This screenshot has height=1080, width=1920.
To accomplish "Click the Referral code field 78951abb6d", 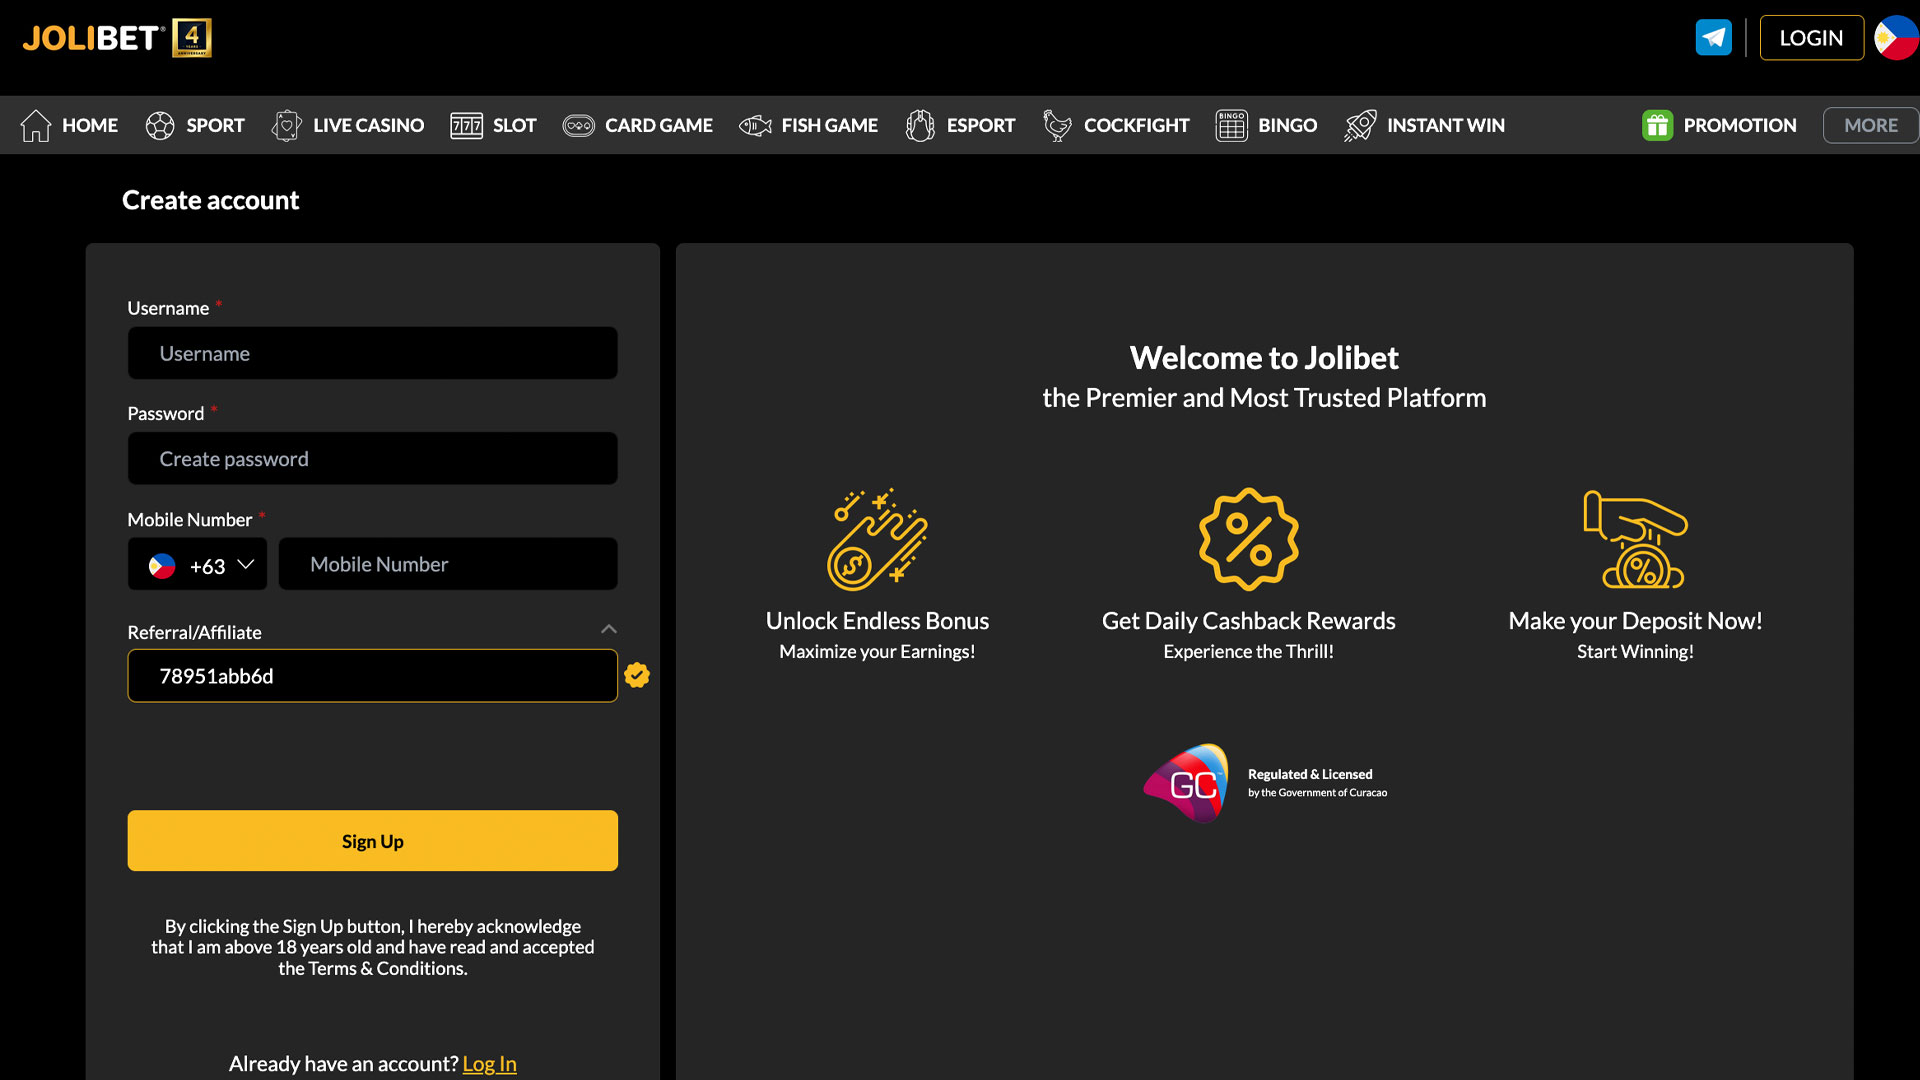I will coord(372,676).
